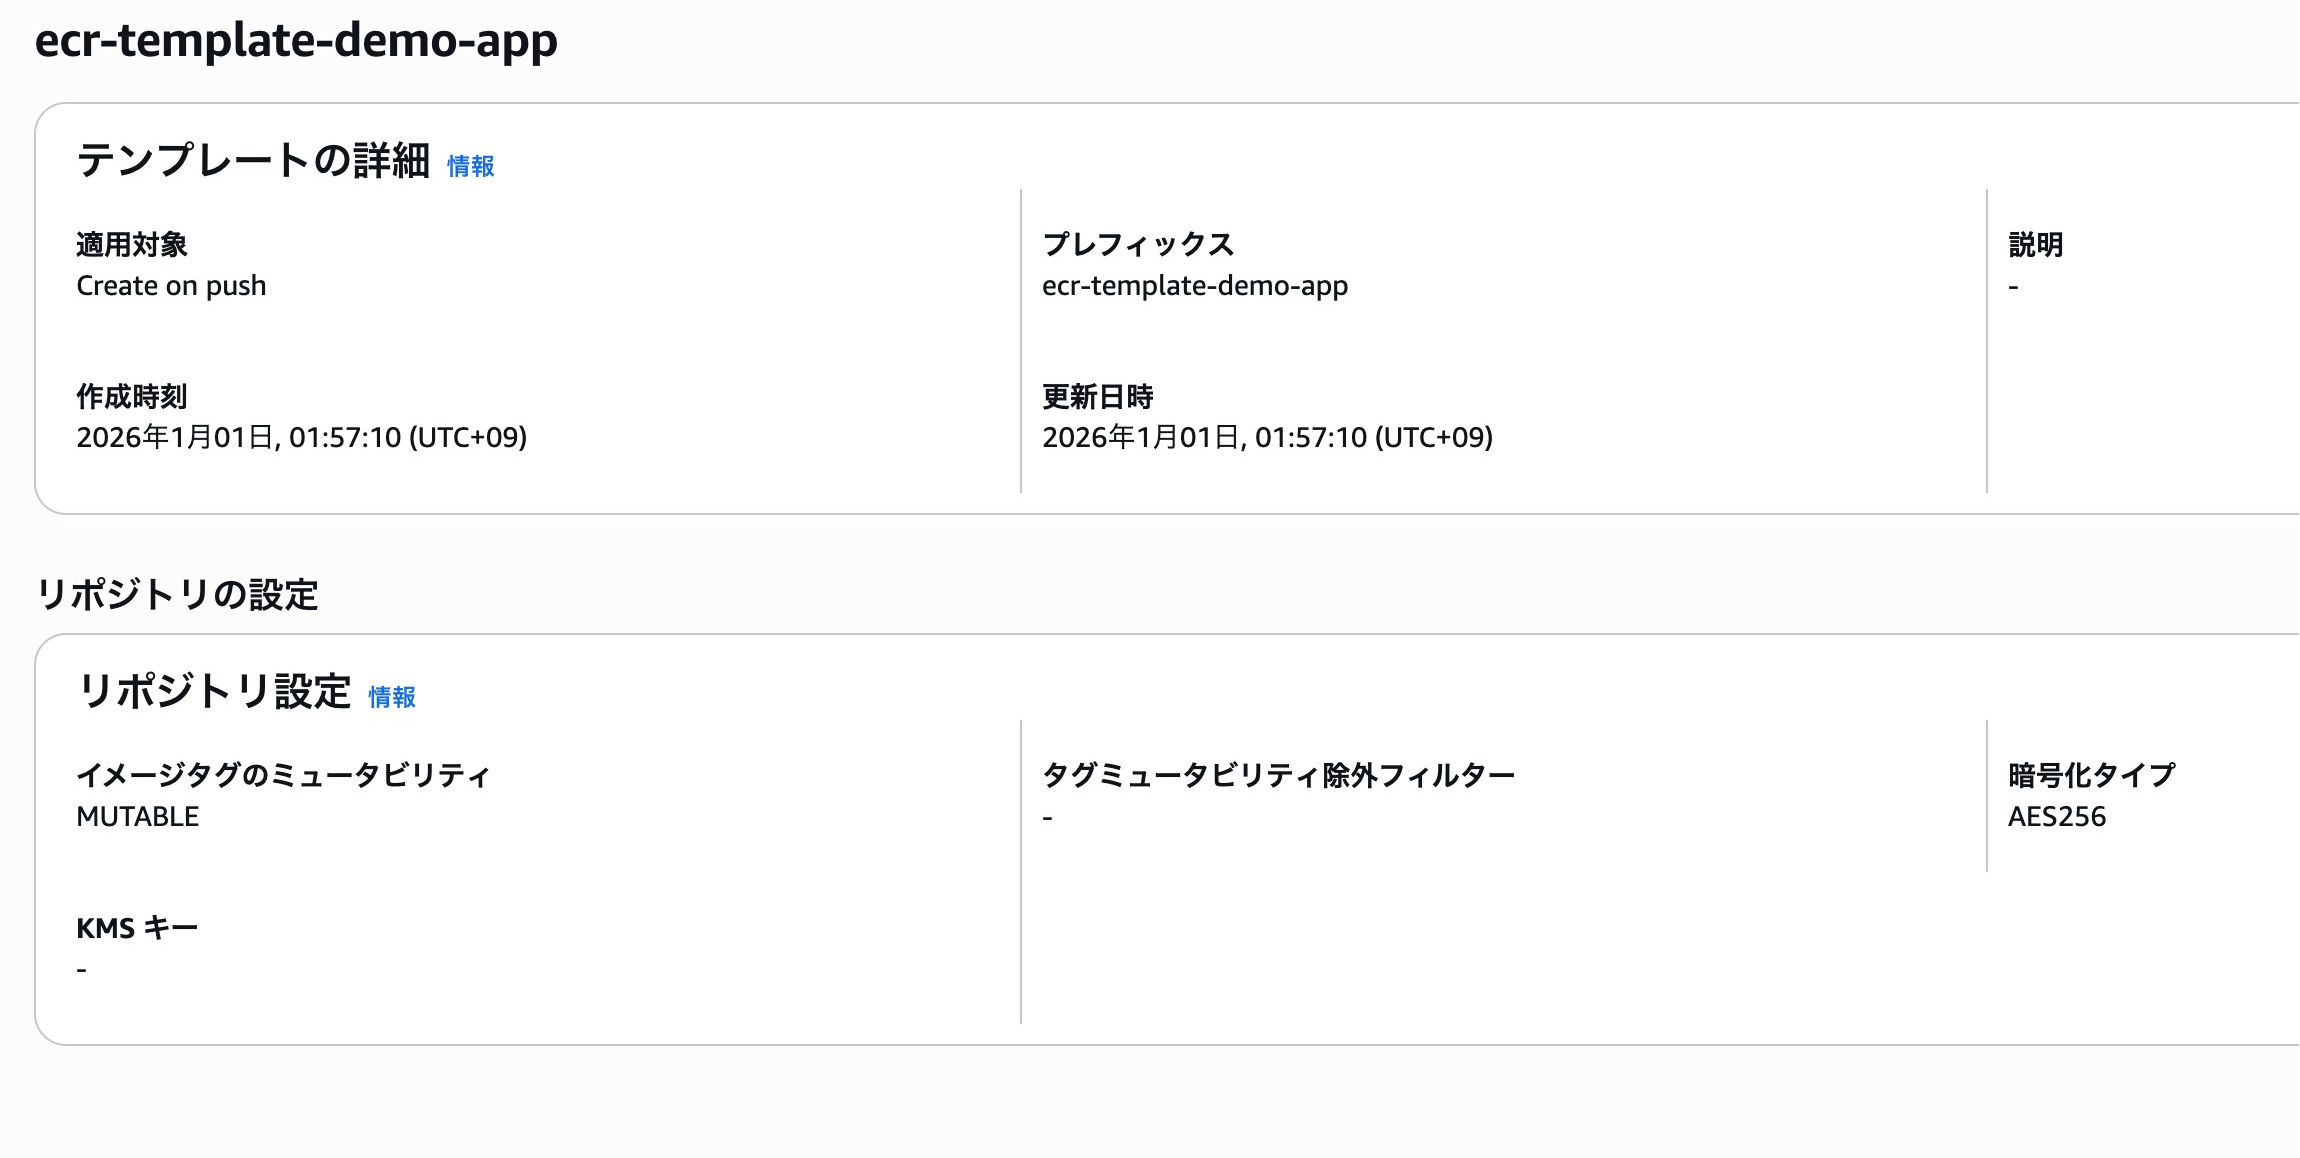The height and width of the screenshot is (1158, 2300).
Task: Click the prefix value under プレフィックス
Action: (x=1194, y=286)
